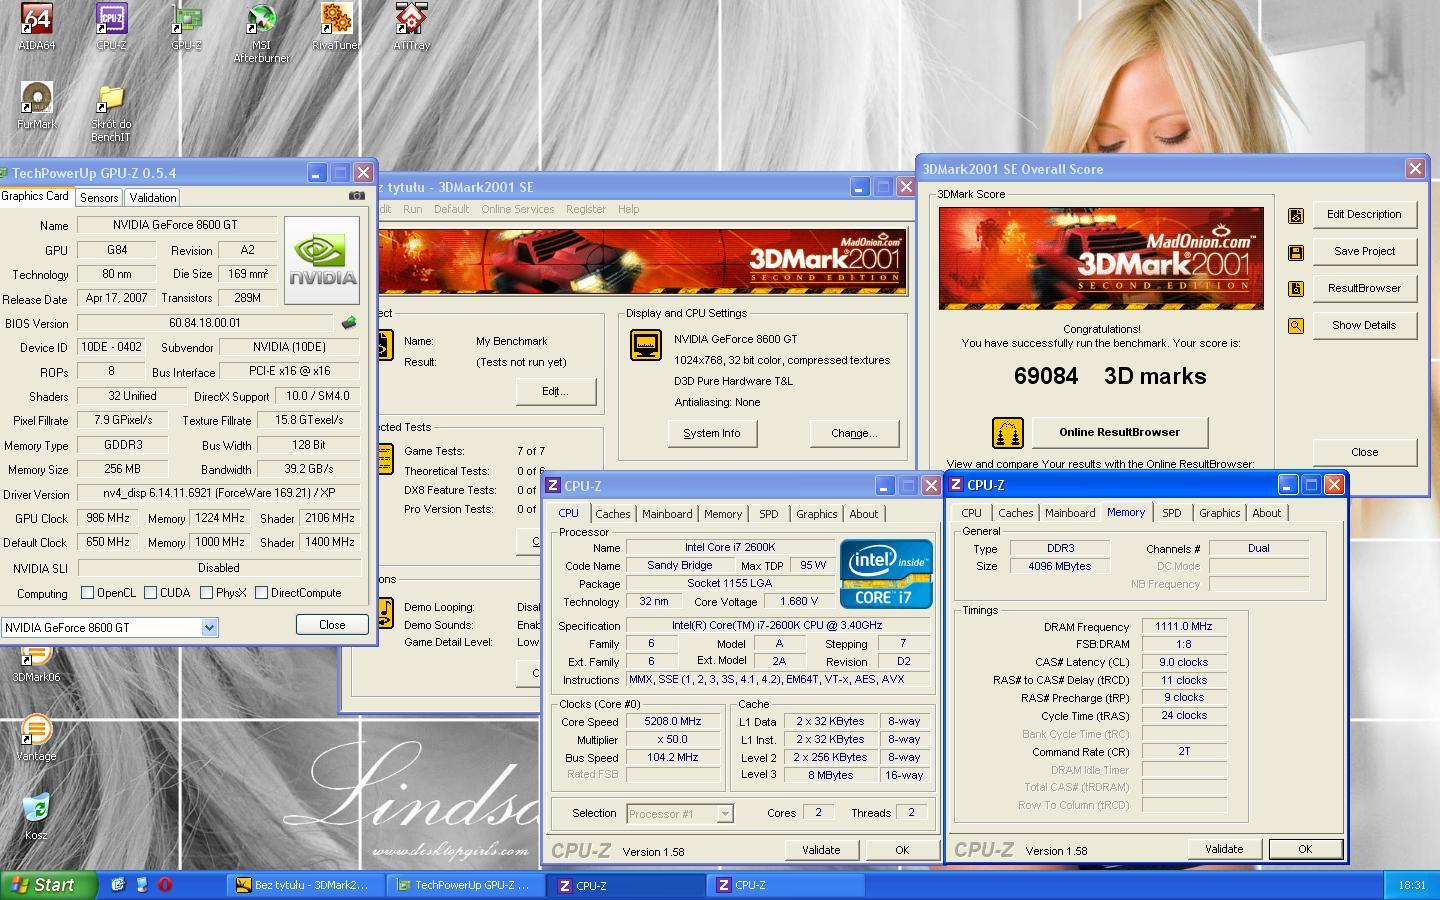Click the GPU-Z screenshot camera icon
The width and height of the screenshot is (1440, 900).
pos(356,196)
